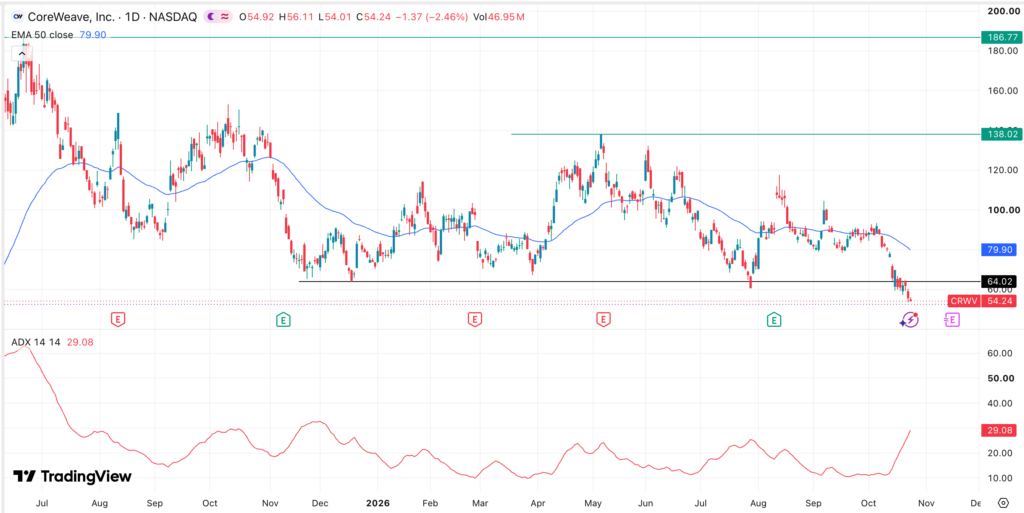Click the change value −1.37 (−2.46%)

431,18
